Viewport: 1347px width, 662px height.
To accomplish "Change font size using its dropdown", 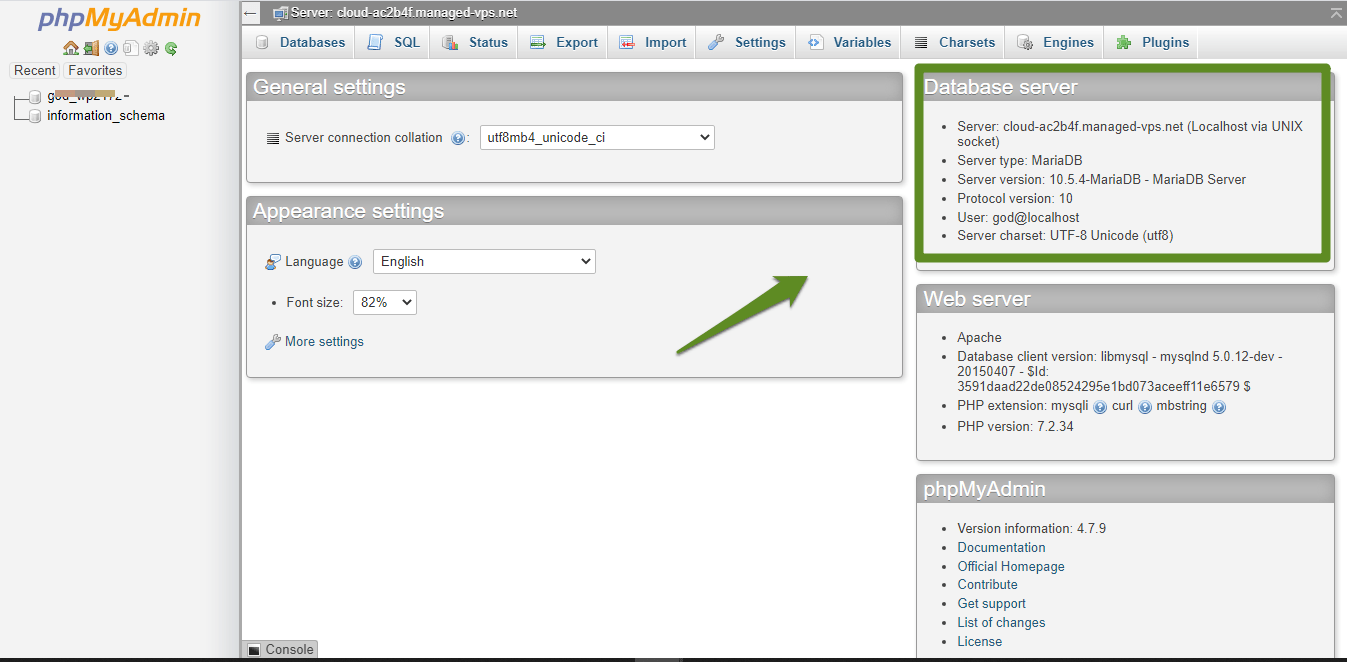I will pos(384,301).
